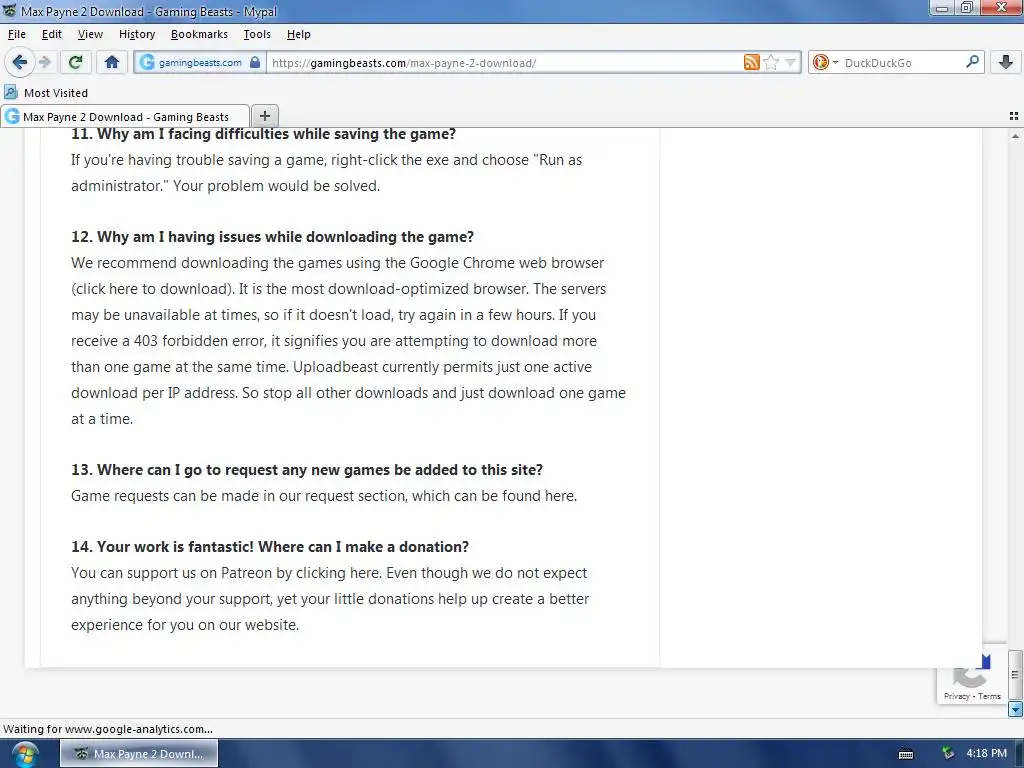Click question 13 heading about game requests

[307, 470]
